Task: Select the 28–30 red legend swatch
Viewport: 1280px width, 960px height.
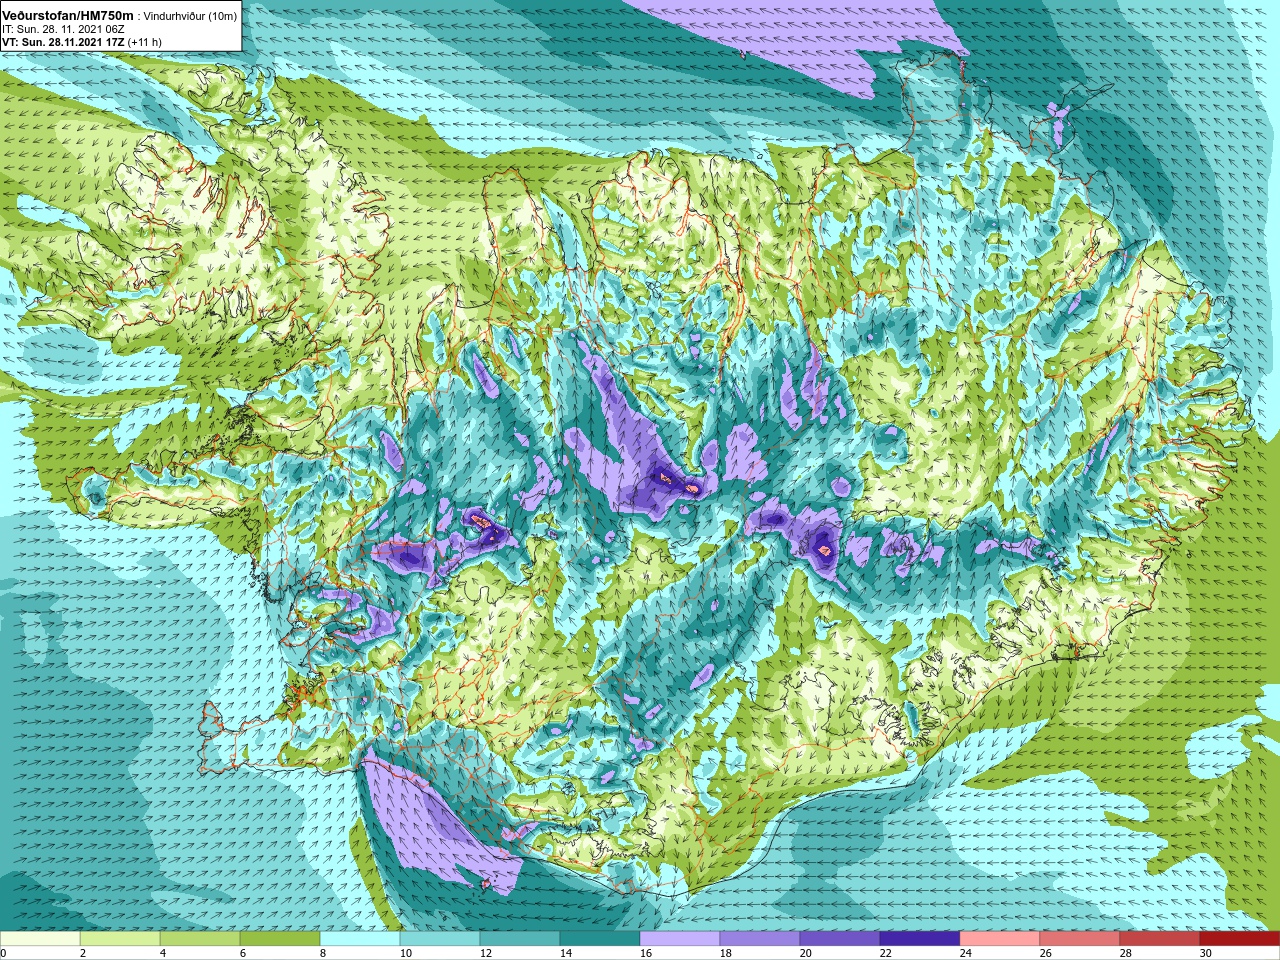Action: [1160, 939]
